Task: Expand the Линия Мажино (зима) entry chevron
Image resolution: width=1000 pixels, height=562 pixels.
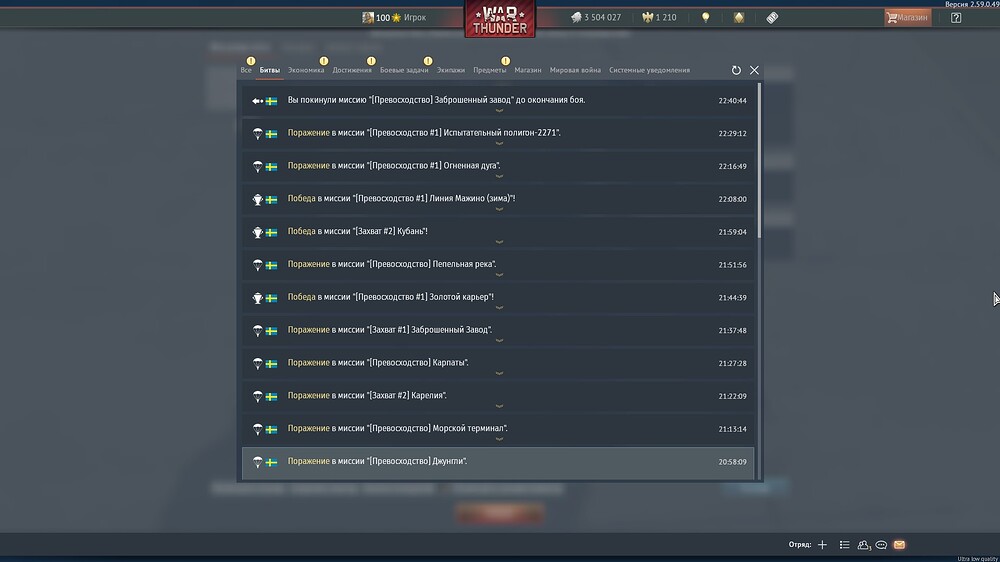Action: [x=499, y=209]
